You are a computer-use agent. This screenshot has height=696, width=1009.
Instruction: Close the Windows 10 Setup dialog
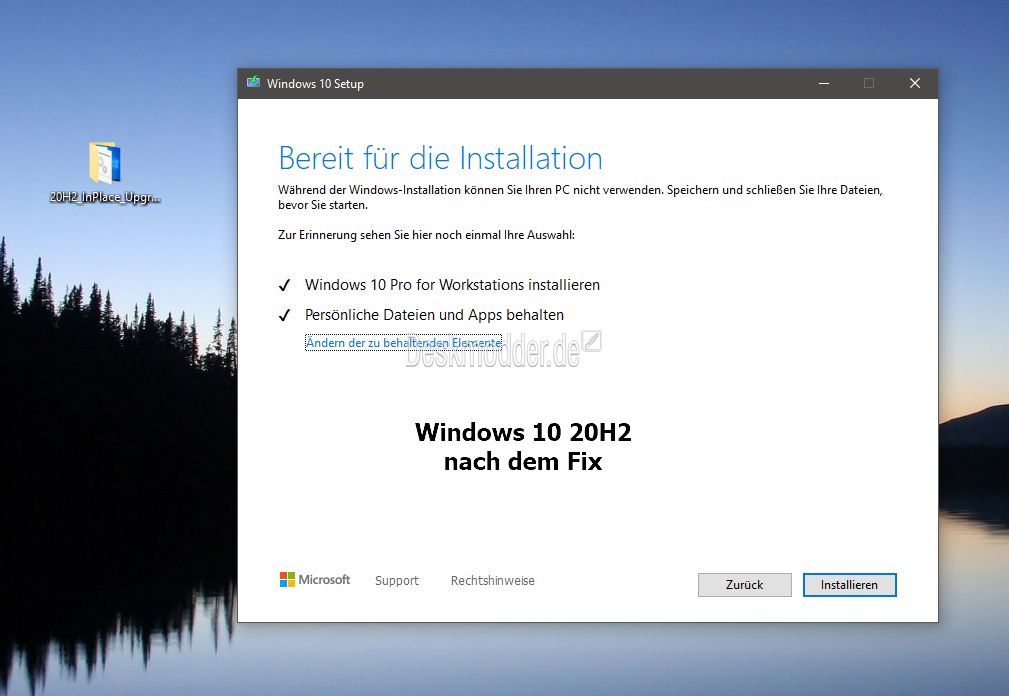914,83
